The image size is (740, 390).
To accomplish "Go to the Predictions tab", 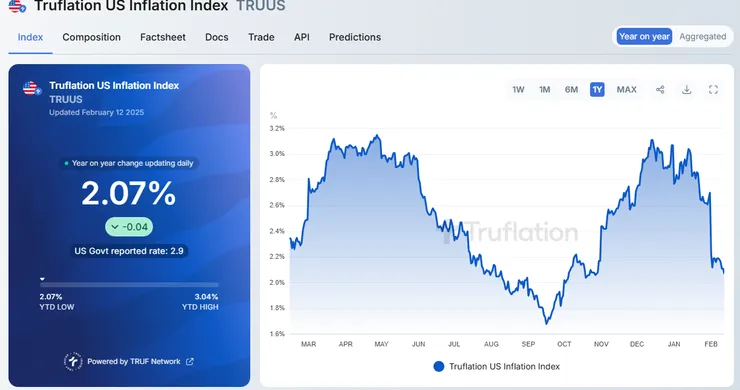I will click(355, 37).
